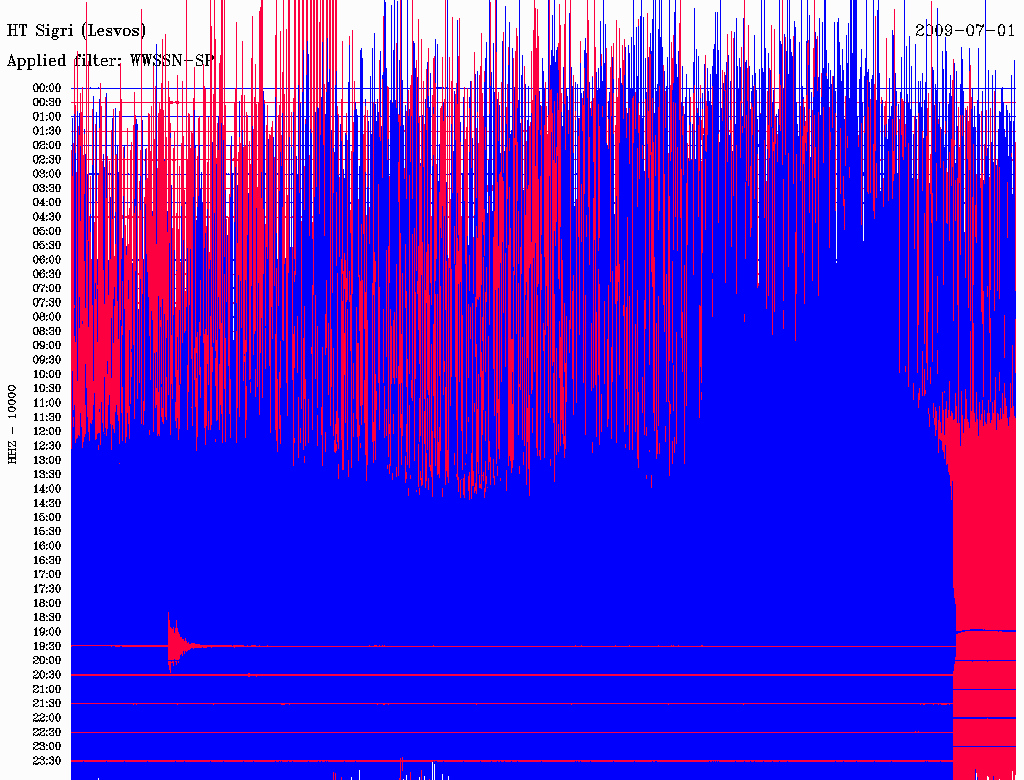This screenshot has height=780, width=1024.
Task: Click the 11:00 time label
Action: 47,403
